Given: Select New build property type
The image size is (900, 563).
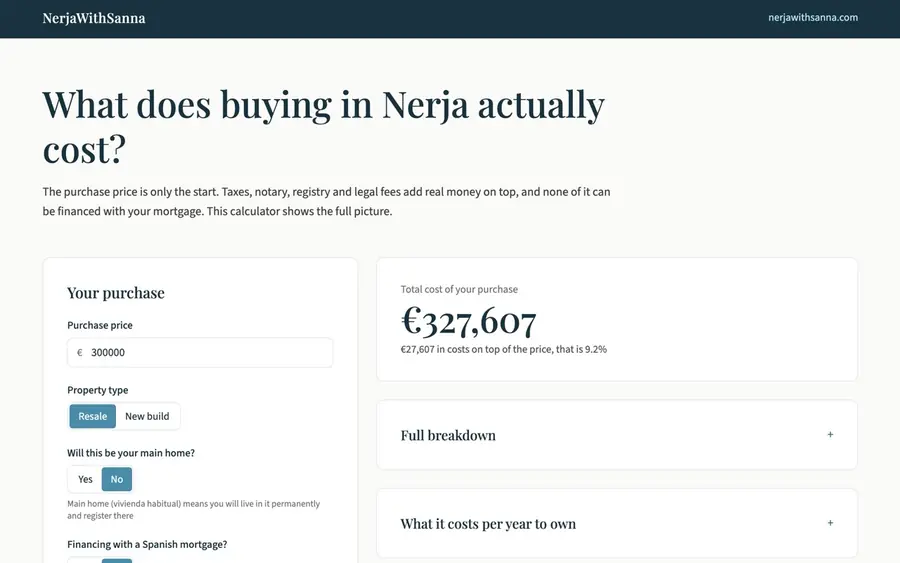Looking at the screenshot, I should point(147,416).
